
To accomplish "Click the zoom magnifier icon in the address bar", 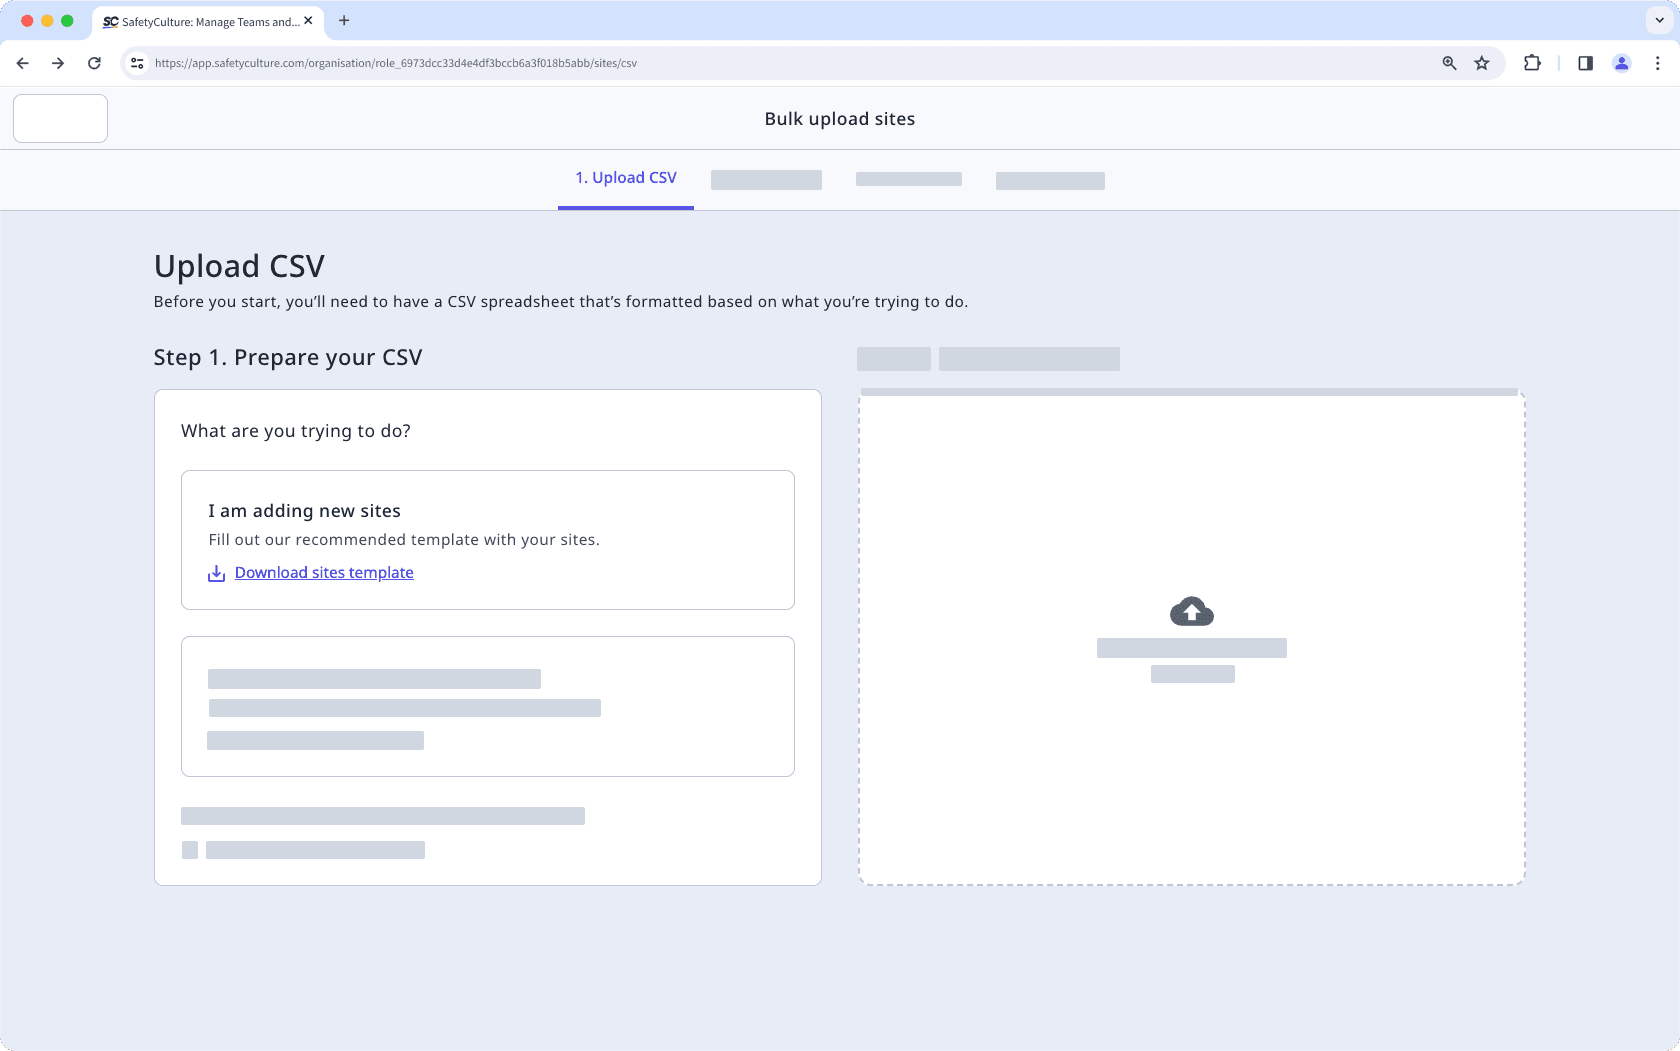I will point(1448,62).
